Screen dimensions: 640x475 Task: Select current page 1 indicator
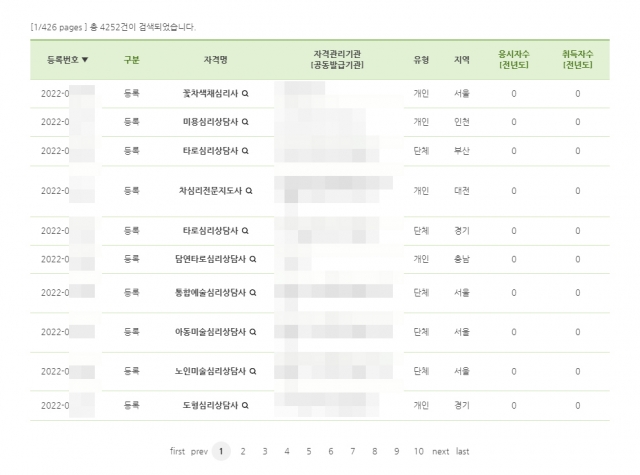221,451
